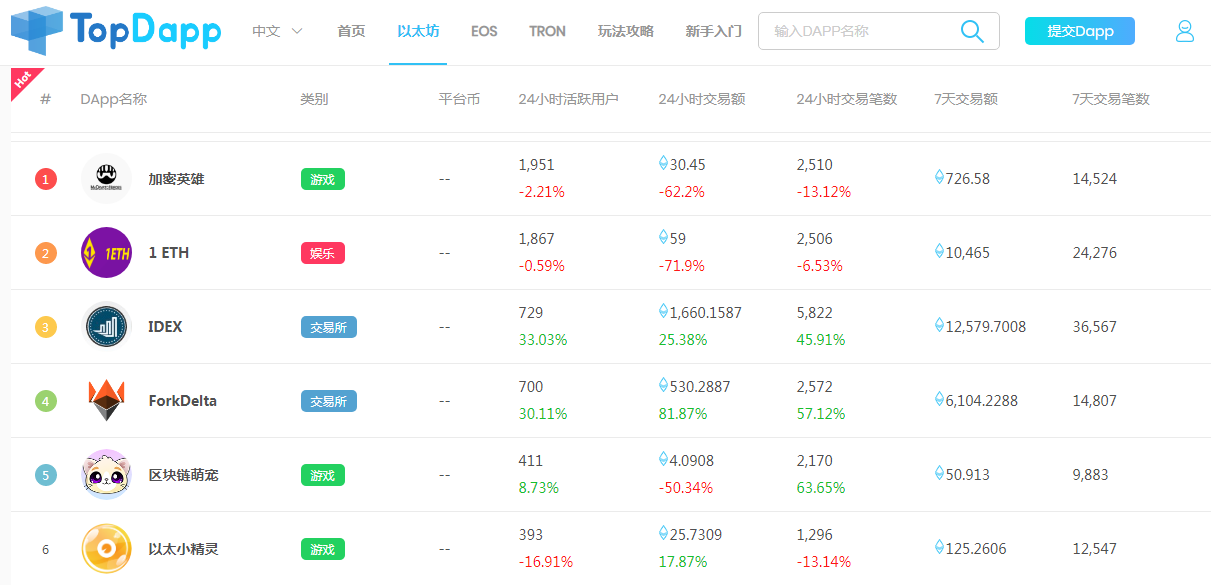Click the blue rank 5 badge
This screenshot has height=585, width=1211.
[x=46, y=475]
